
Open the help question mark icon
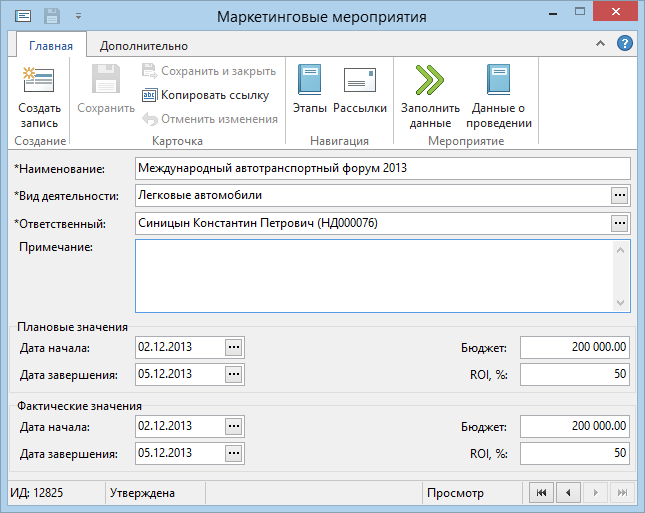pos(625,44)
